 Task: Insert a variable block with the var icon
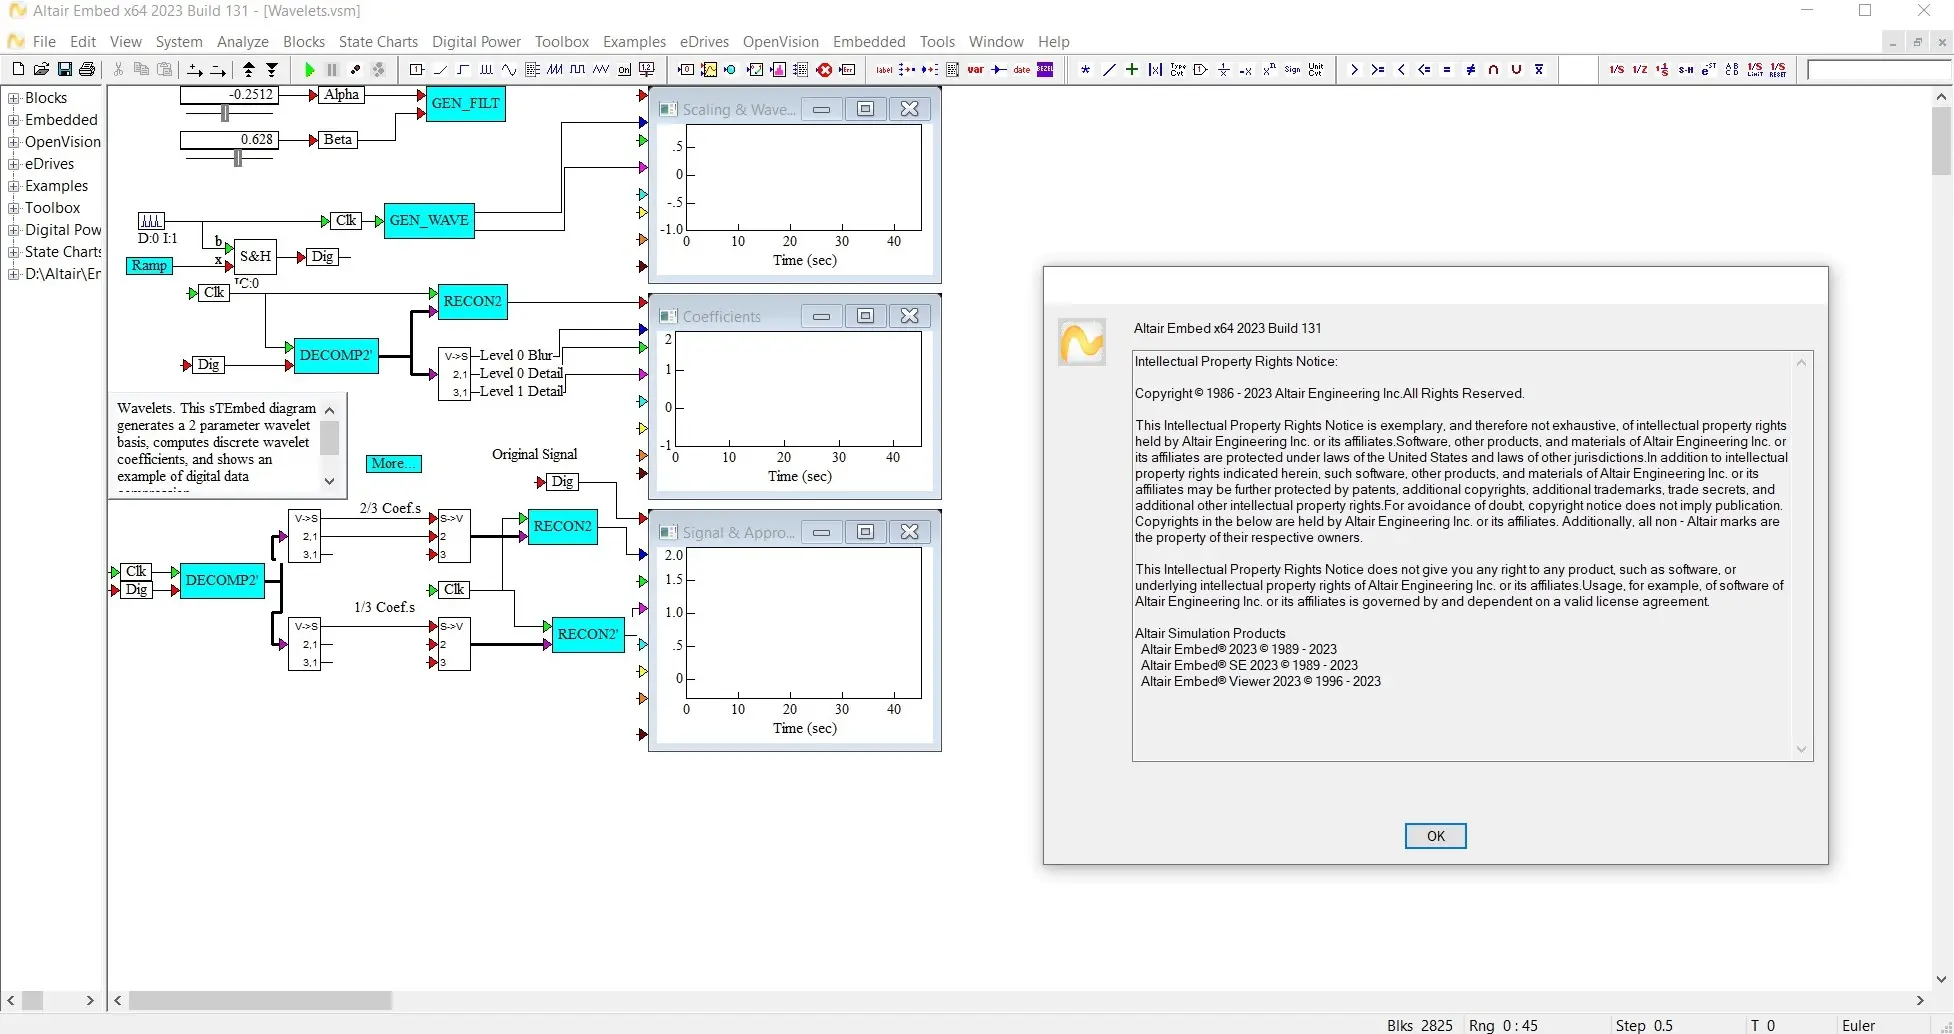tap(975, 69)
